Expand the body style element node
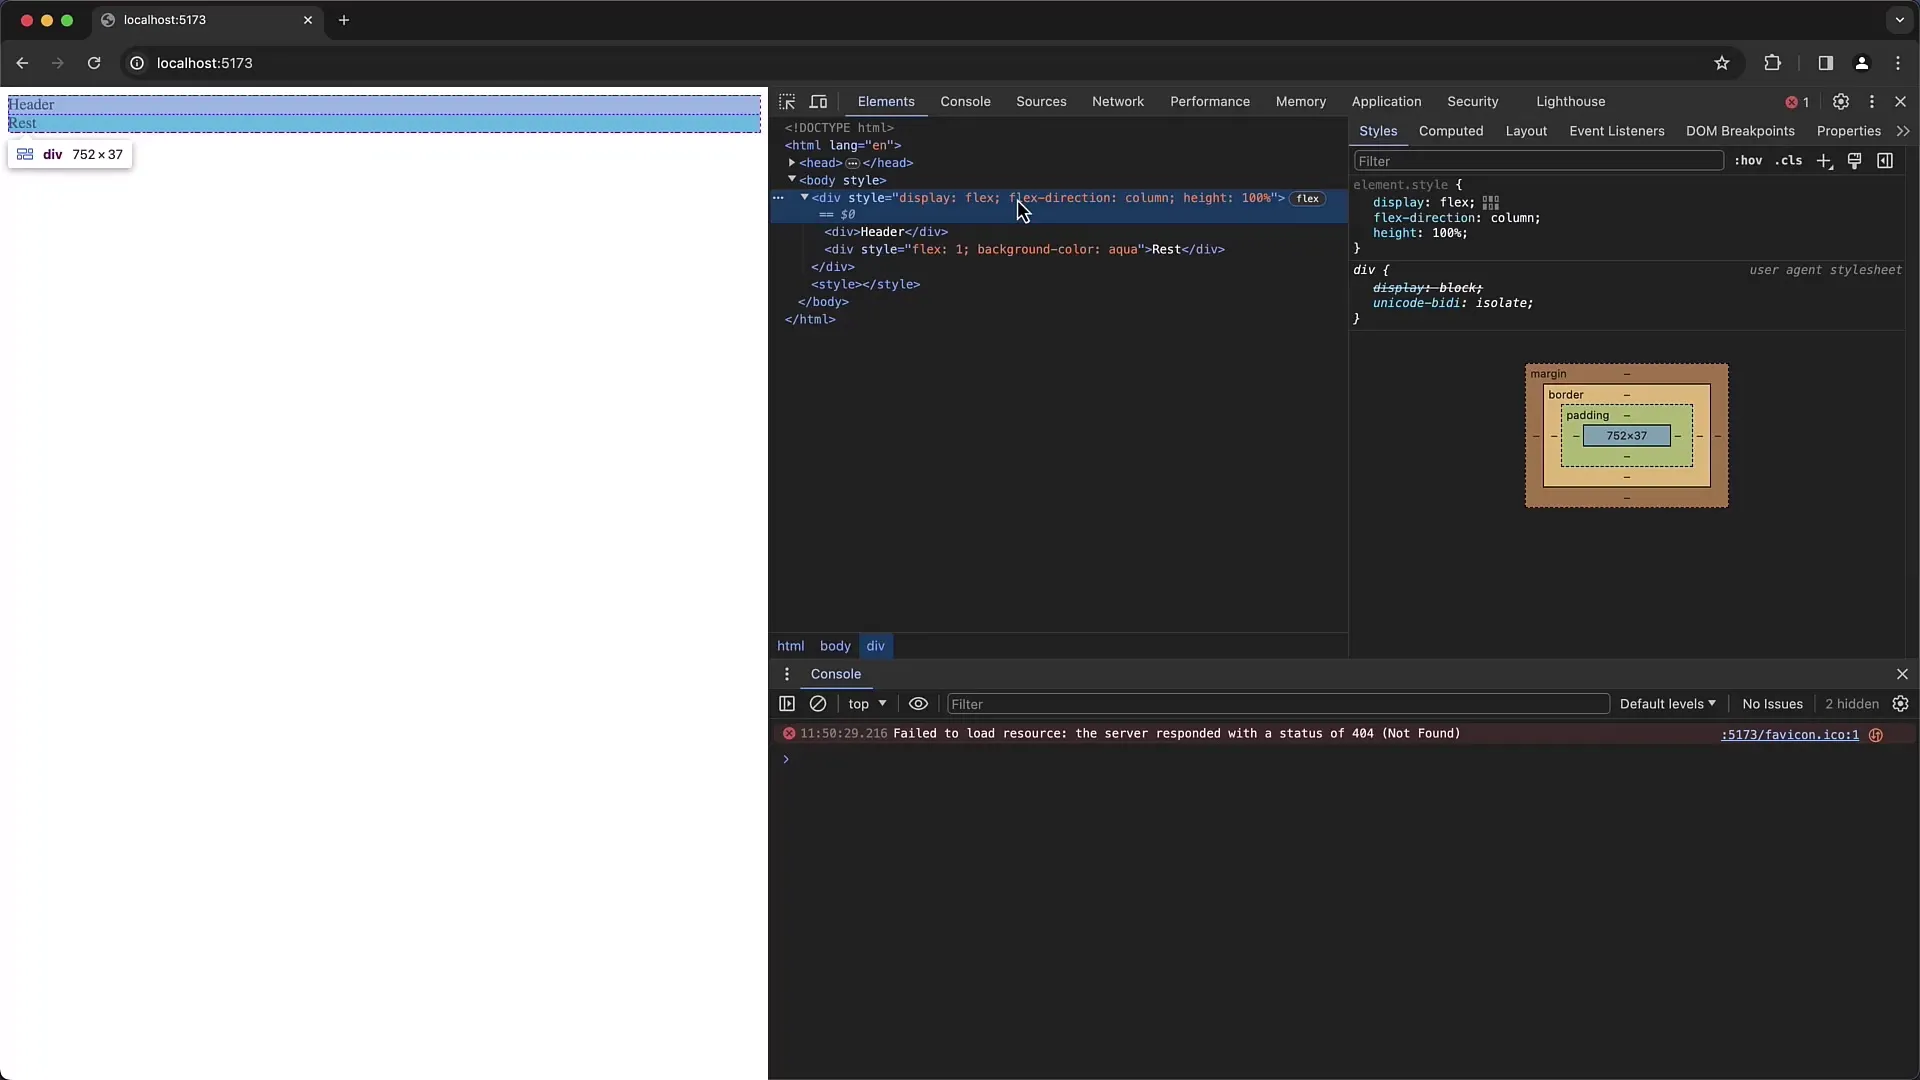This screenshot has width=1920, height=1080. coord(793,179)
